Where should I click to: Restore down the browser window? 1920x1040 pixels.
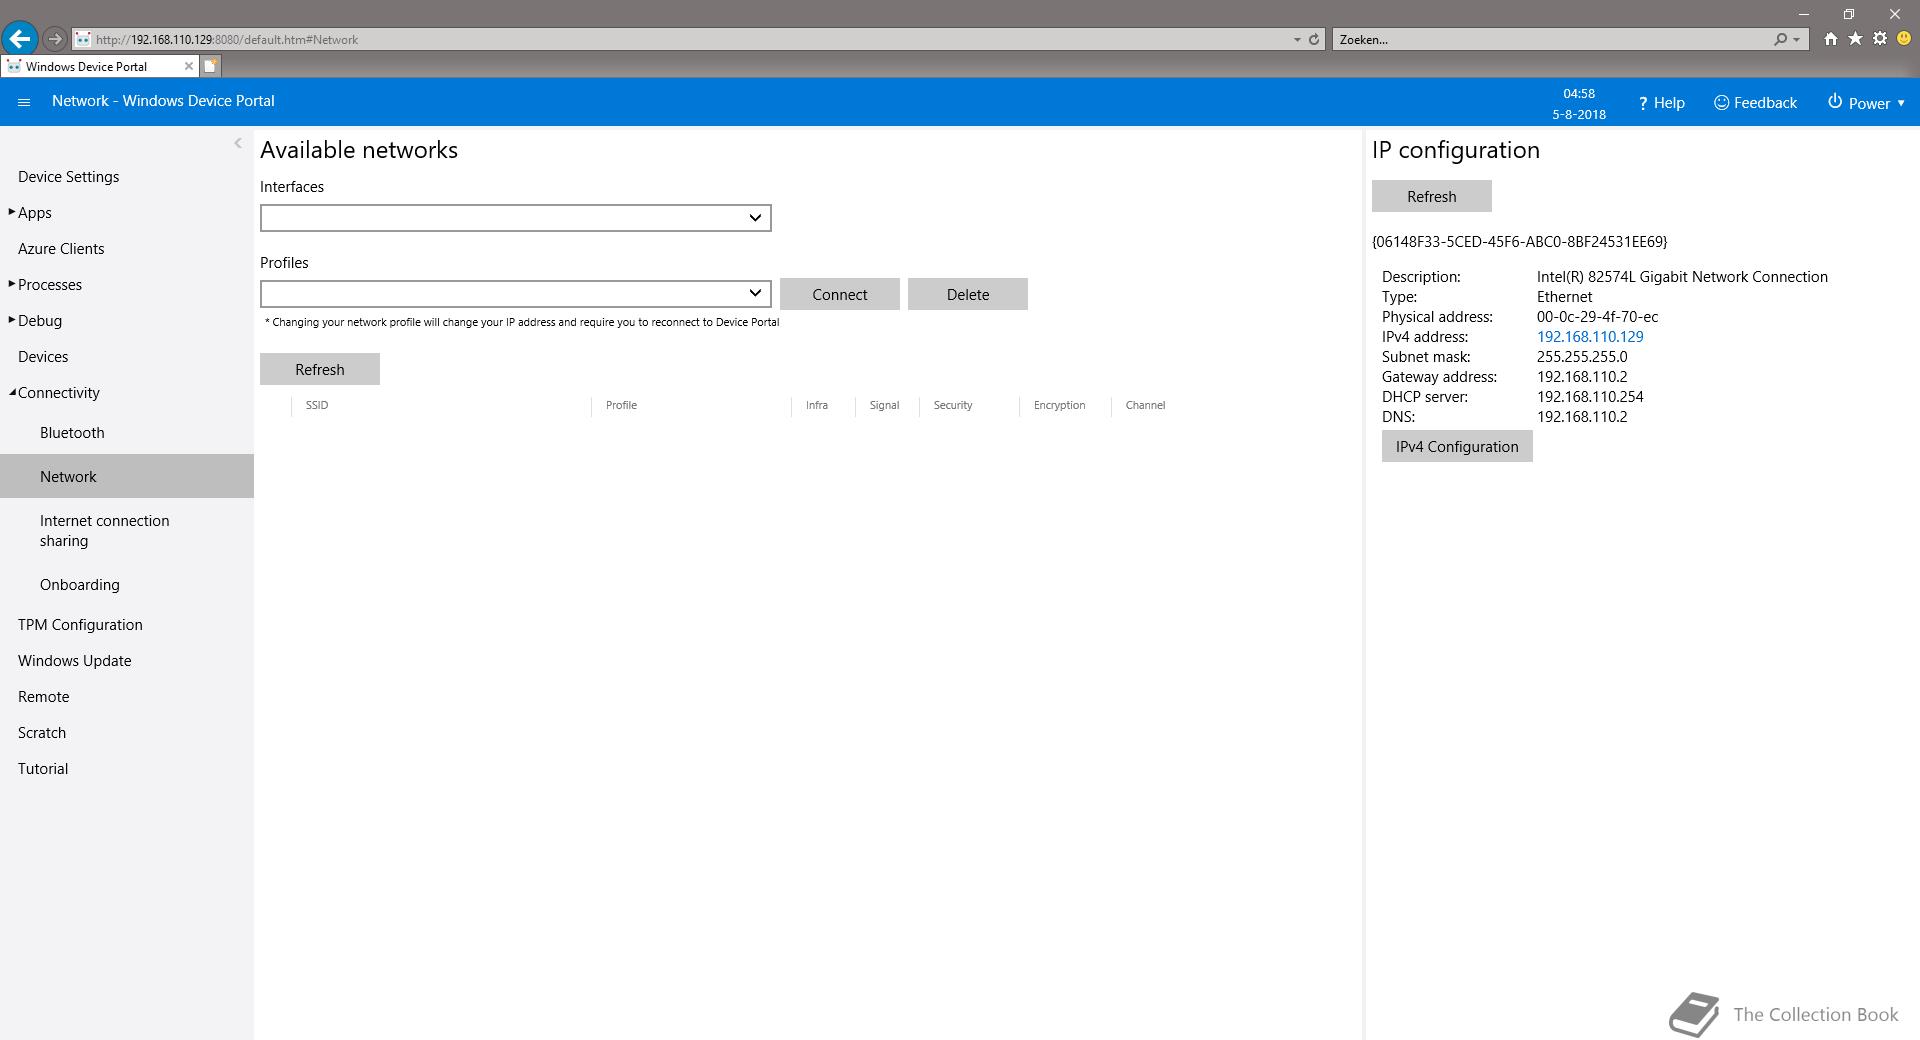click(1849, 14)
